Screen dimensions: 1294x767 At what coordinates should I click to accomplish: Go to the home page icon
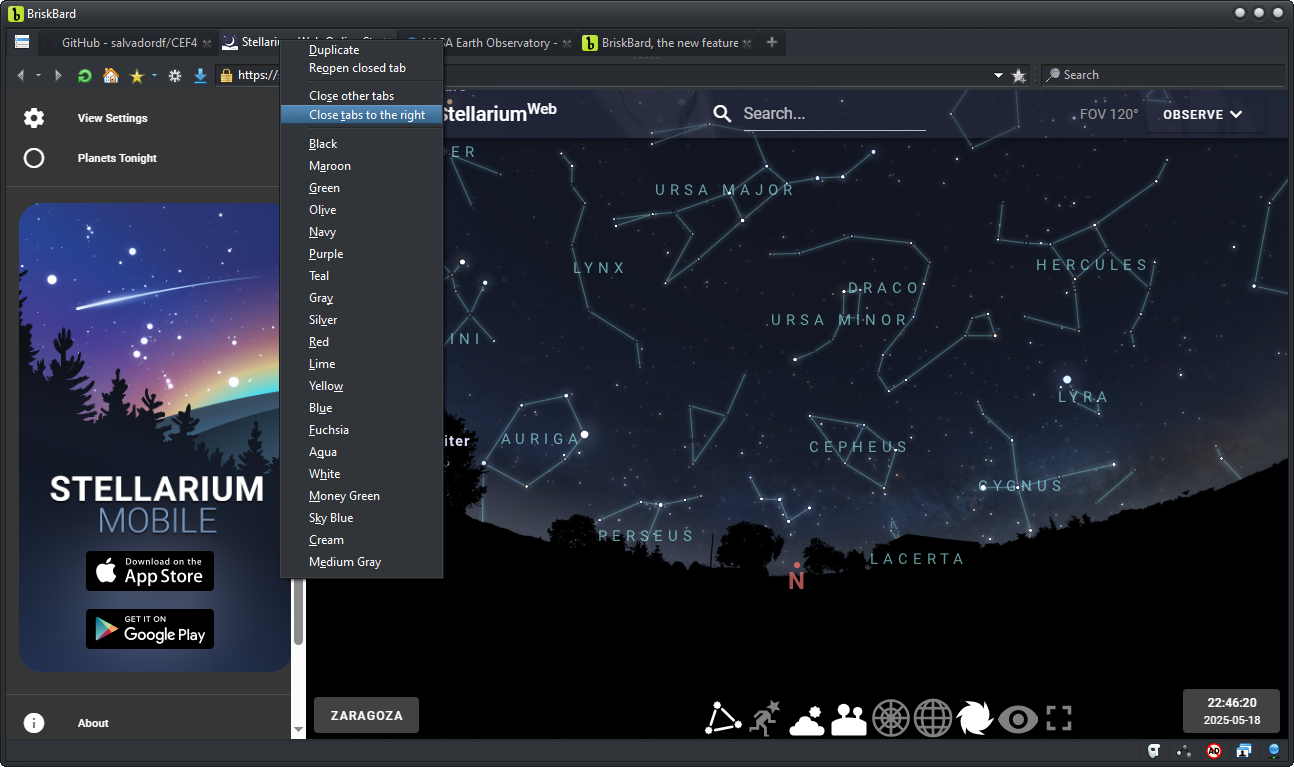pyautogui.click(x=111, y=75)
